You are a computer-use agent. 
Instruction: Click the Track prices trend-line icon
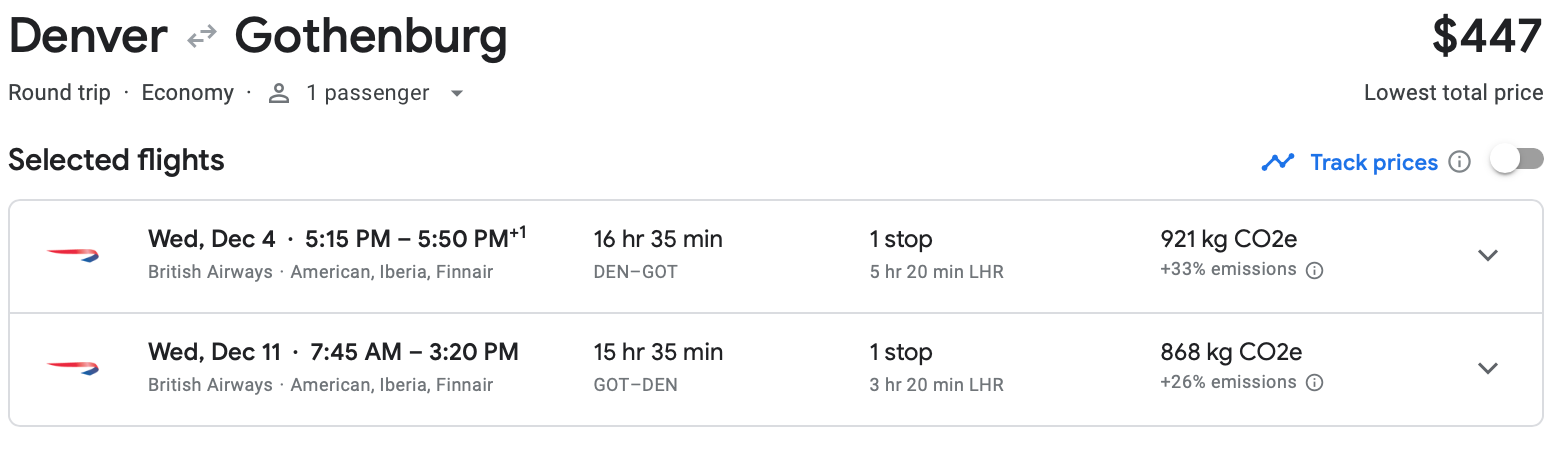pyautogui.click(x=1278, y=162)
